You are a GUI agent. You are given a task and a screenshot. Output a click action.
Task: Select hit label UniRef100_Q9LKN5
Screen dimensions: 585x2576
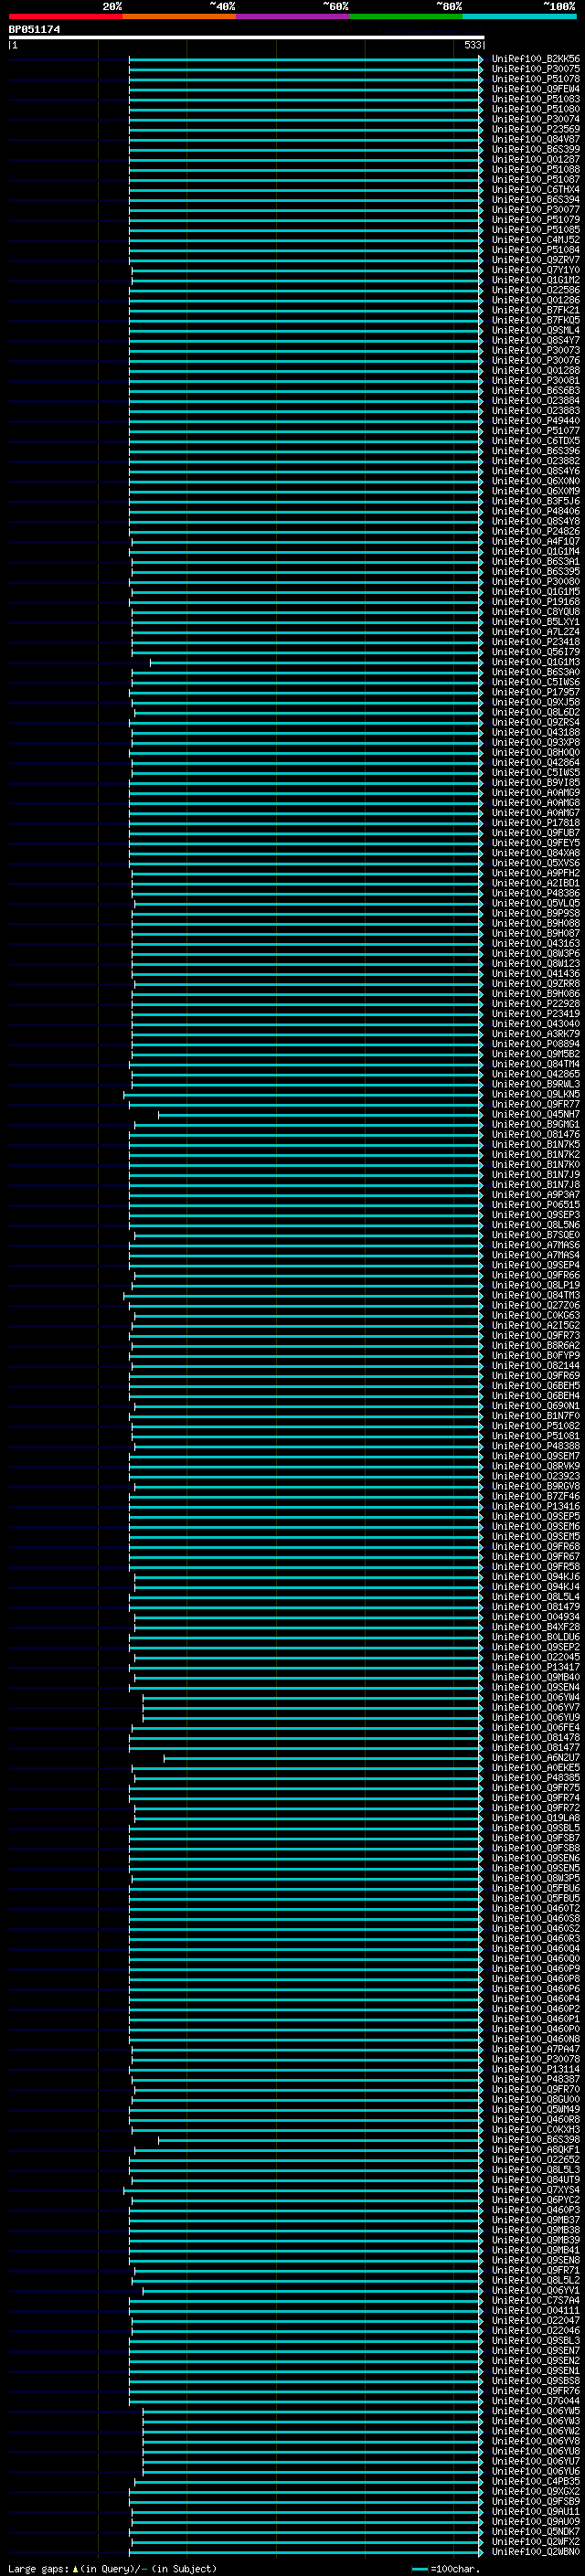click(x=536, y=1094)
